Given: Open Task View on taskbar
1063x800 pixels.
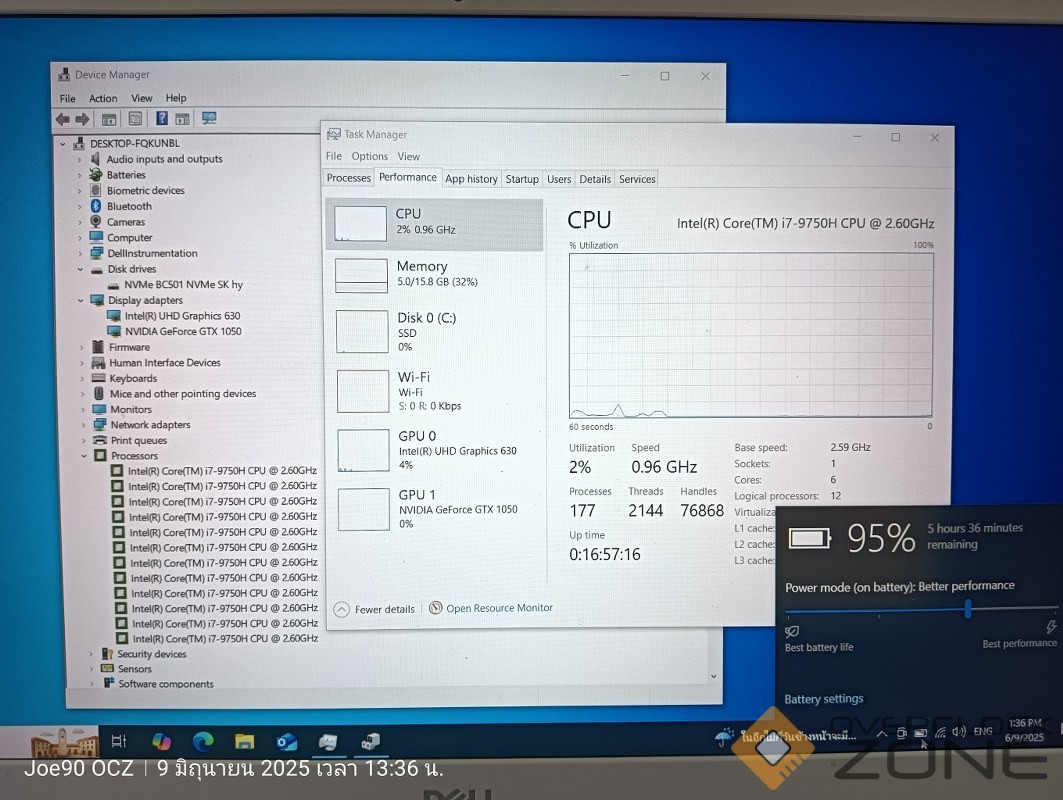Looking at the screenshot, I should pos(119,741).
